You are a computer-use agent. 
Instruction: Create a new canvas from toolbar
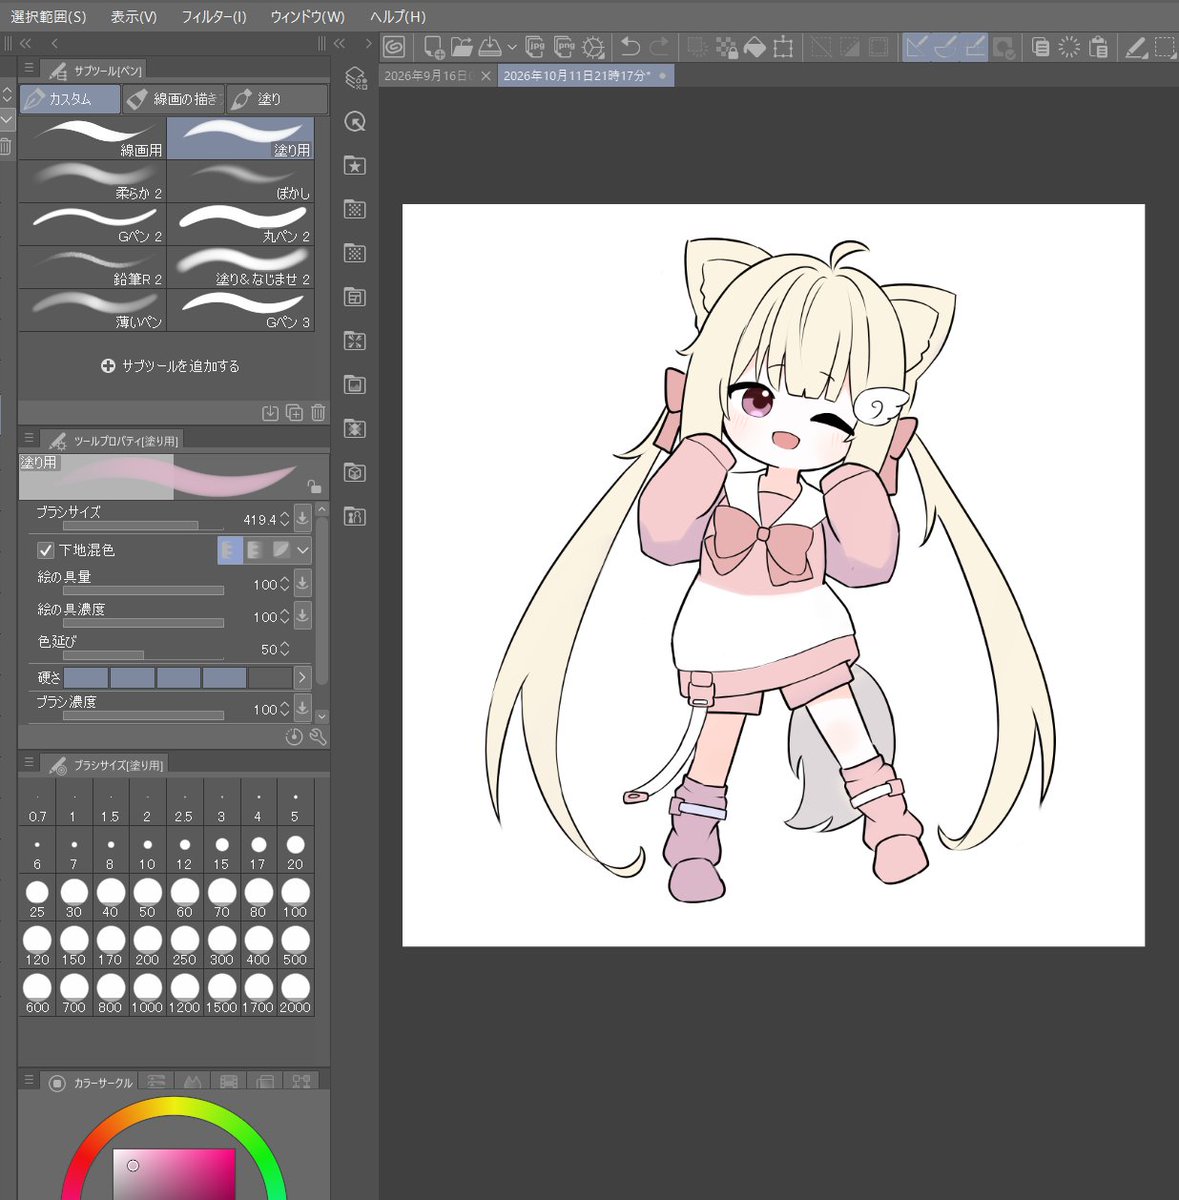point(434,46)
